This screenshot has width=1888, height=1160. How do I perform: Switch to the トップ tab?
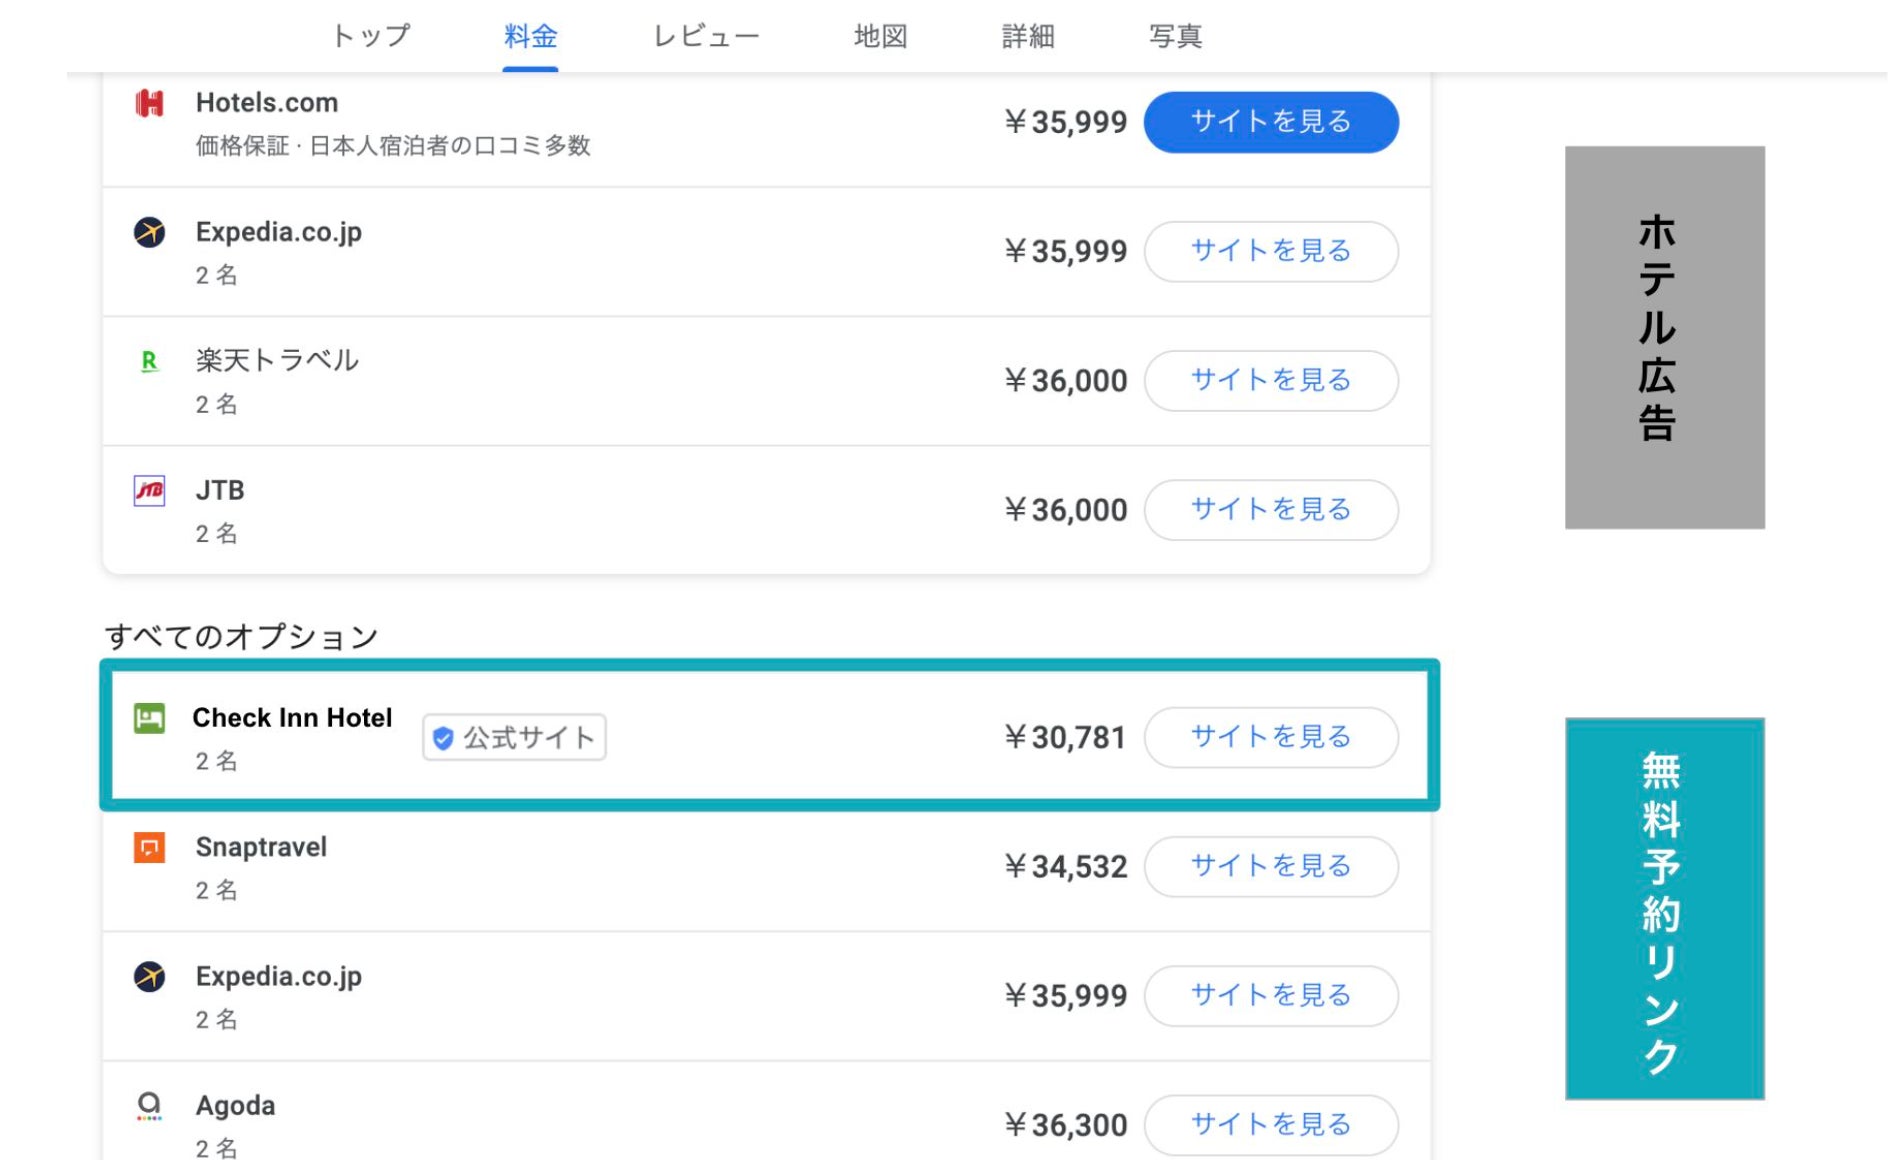click(x=371, y=36)
